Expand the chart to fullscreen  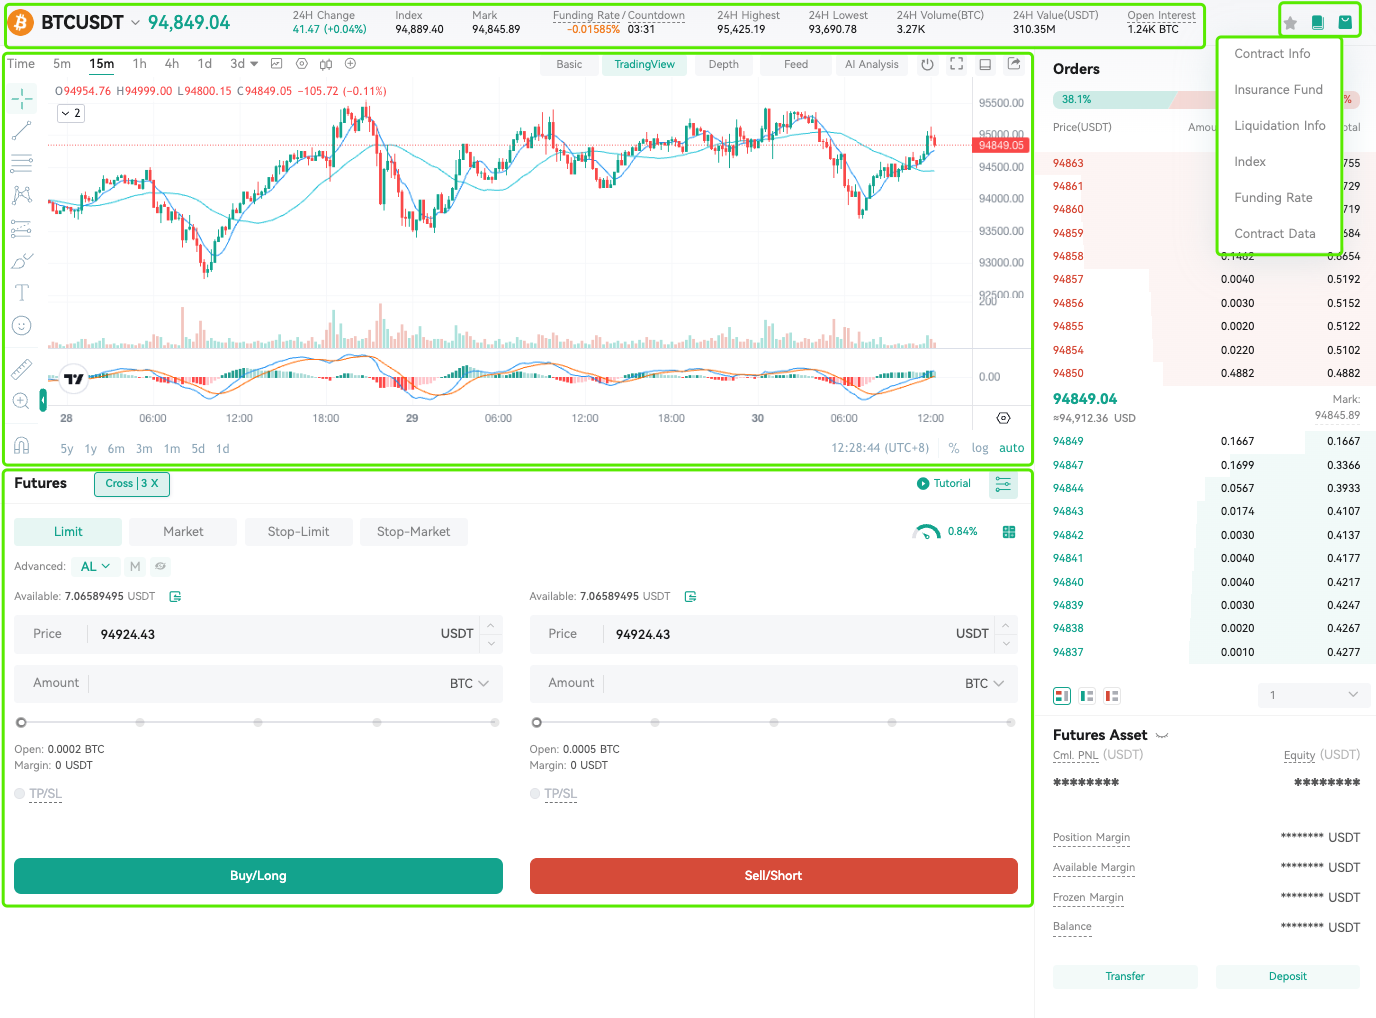957,64
